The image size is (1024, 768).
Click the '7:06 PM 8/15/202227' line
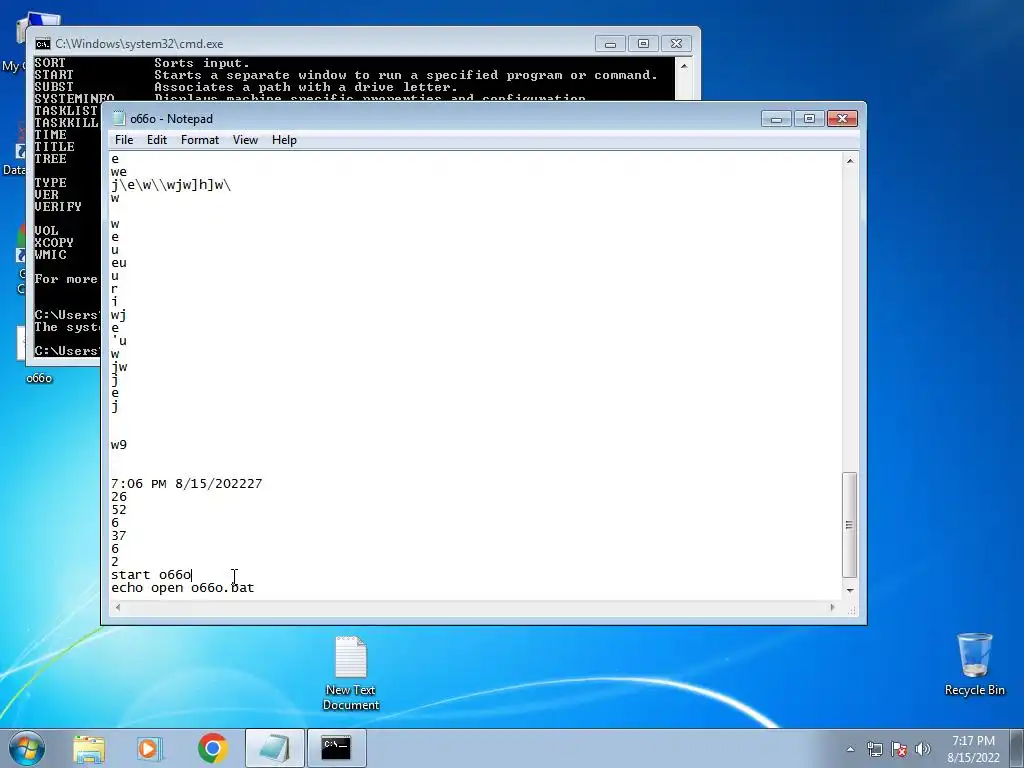[x=186, y=484]
